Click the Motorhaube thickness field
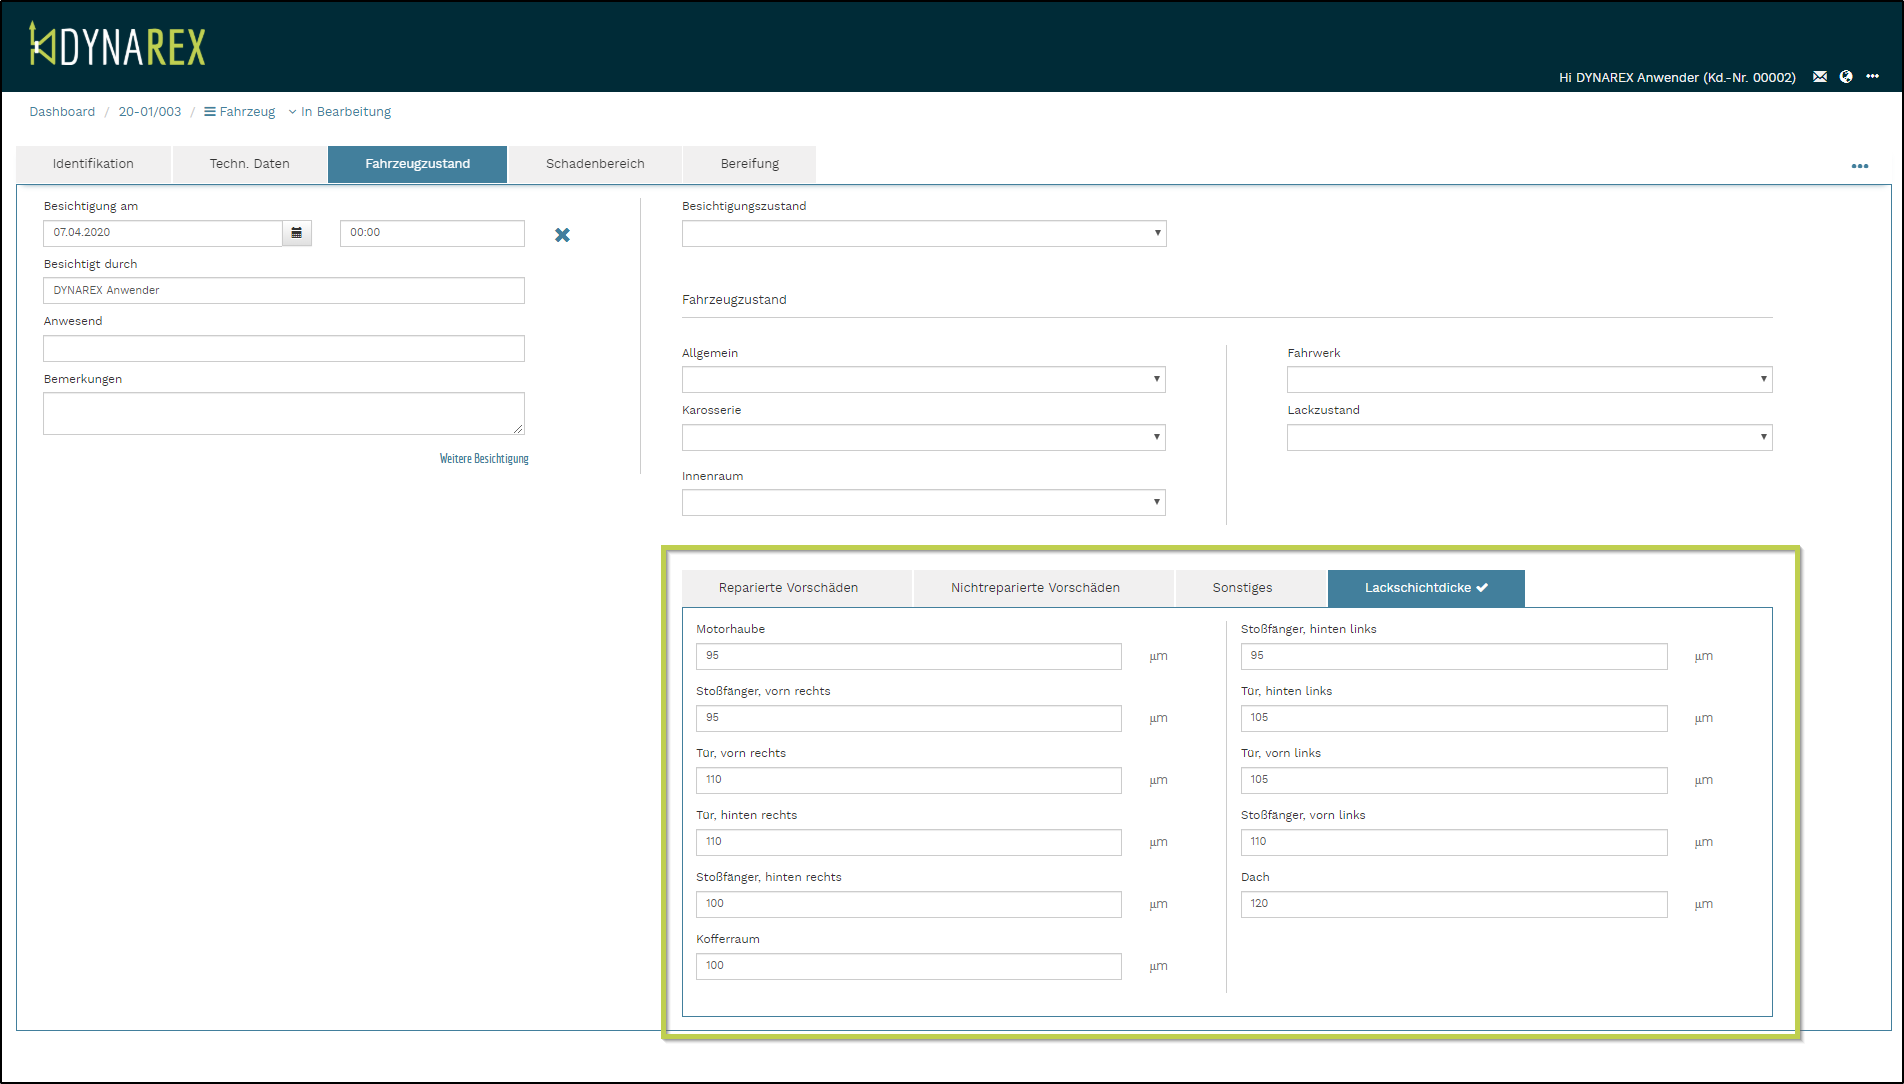Viewport: 1904px width, 1084px height. point(908,656)
